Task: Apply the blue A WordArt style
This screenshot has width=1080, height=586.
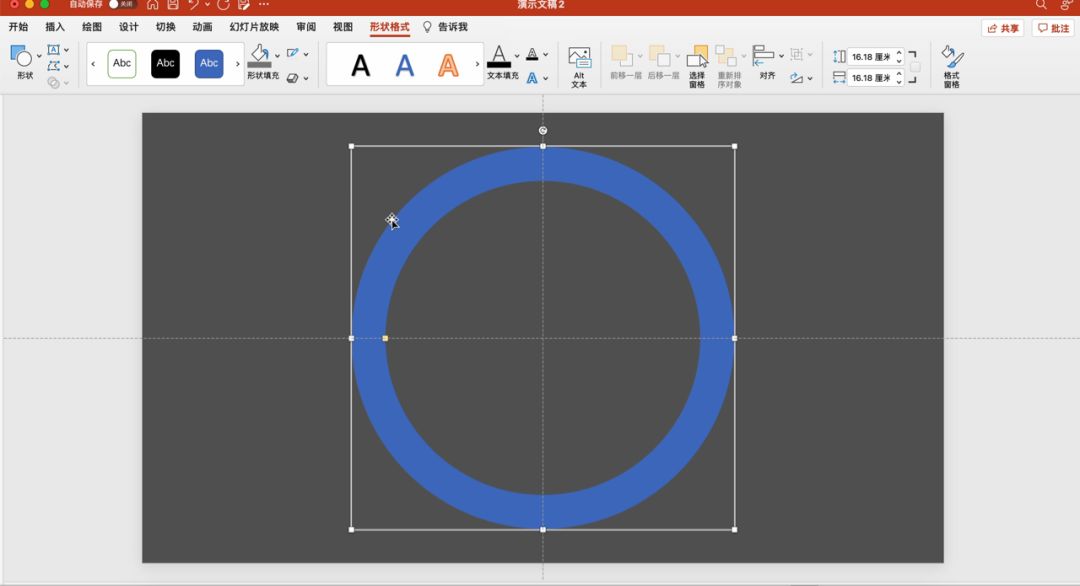Action: coord(404,65)
